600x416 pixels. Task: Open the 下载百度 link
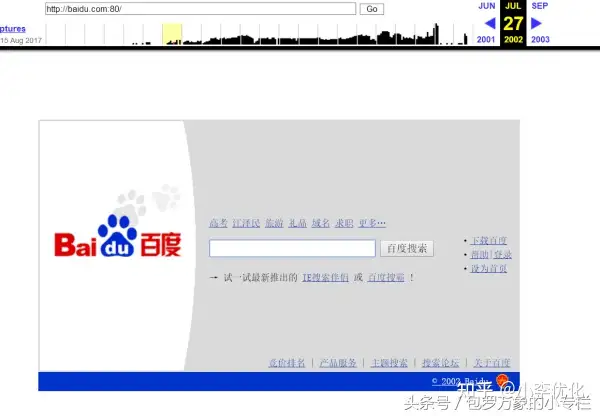[489, 241]
